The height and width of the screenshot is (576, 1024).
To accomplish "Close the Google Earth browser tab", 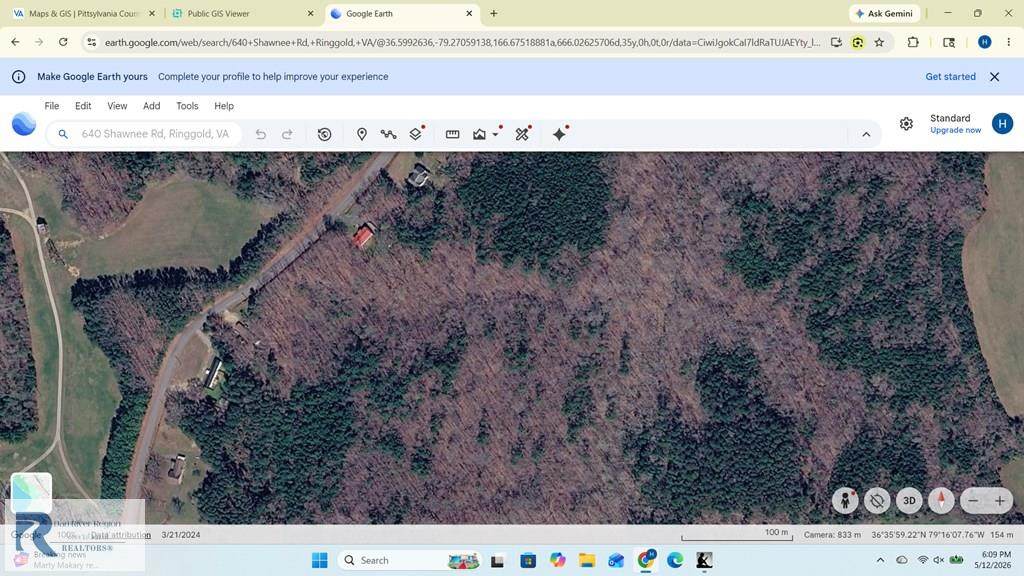I will [469, 14].
